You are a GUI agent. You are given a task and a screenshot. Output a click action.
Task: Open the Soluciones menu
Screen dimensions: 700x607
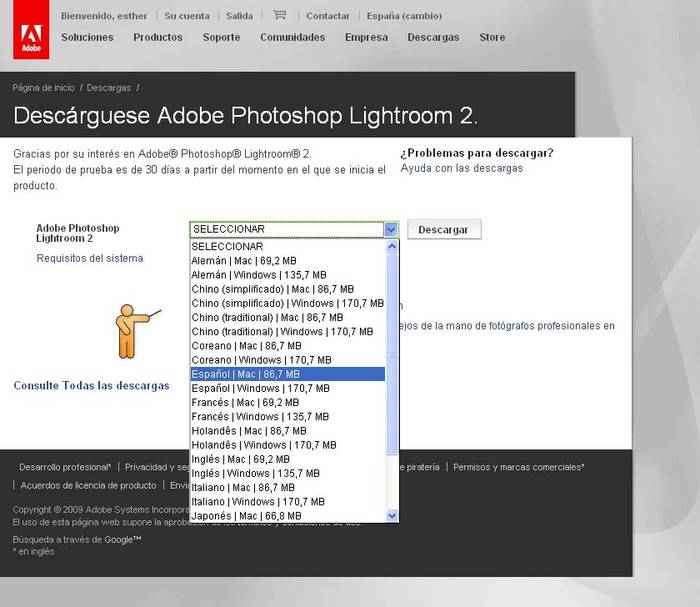tap(88, 37)
